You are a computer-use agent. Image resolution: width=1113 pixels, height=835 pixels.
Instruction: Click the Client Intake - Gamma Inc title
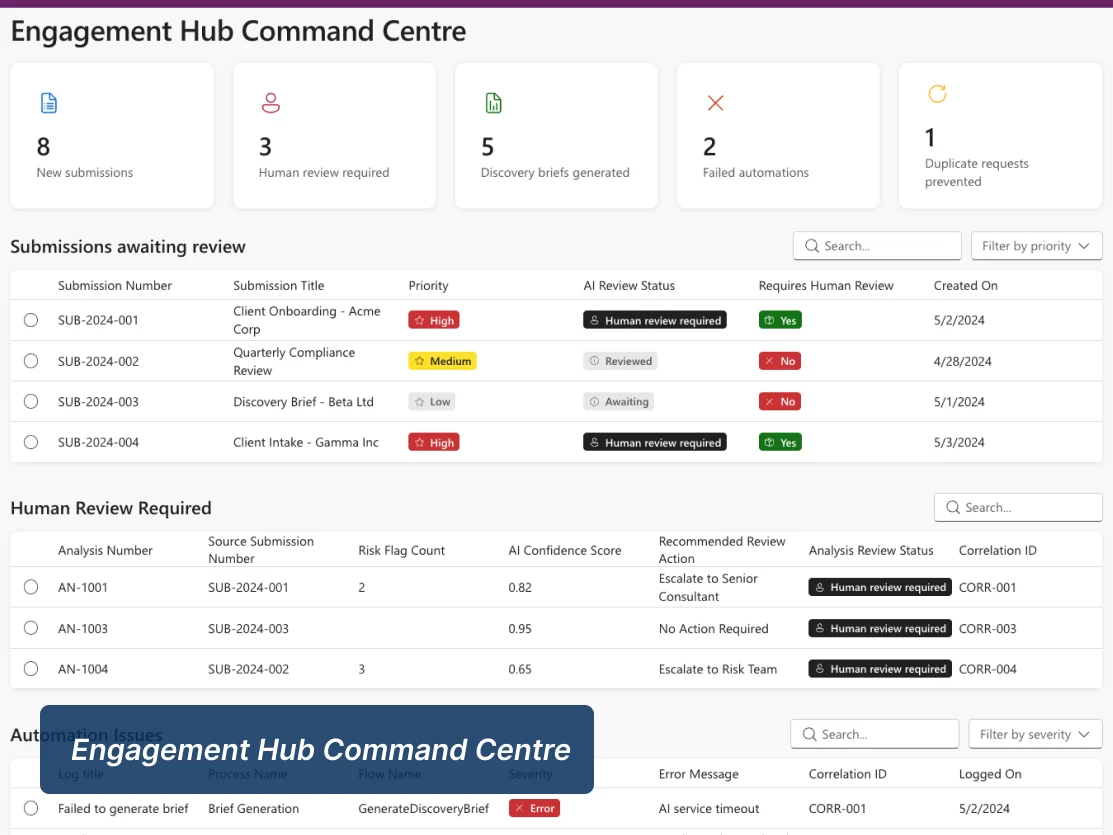pos(306,442)
